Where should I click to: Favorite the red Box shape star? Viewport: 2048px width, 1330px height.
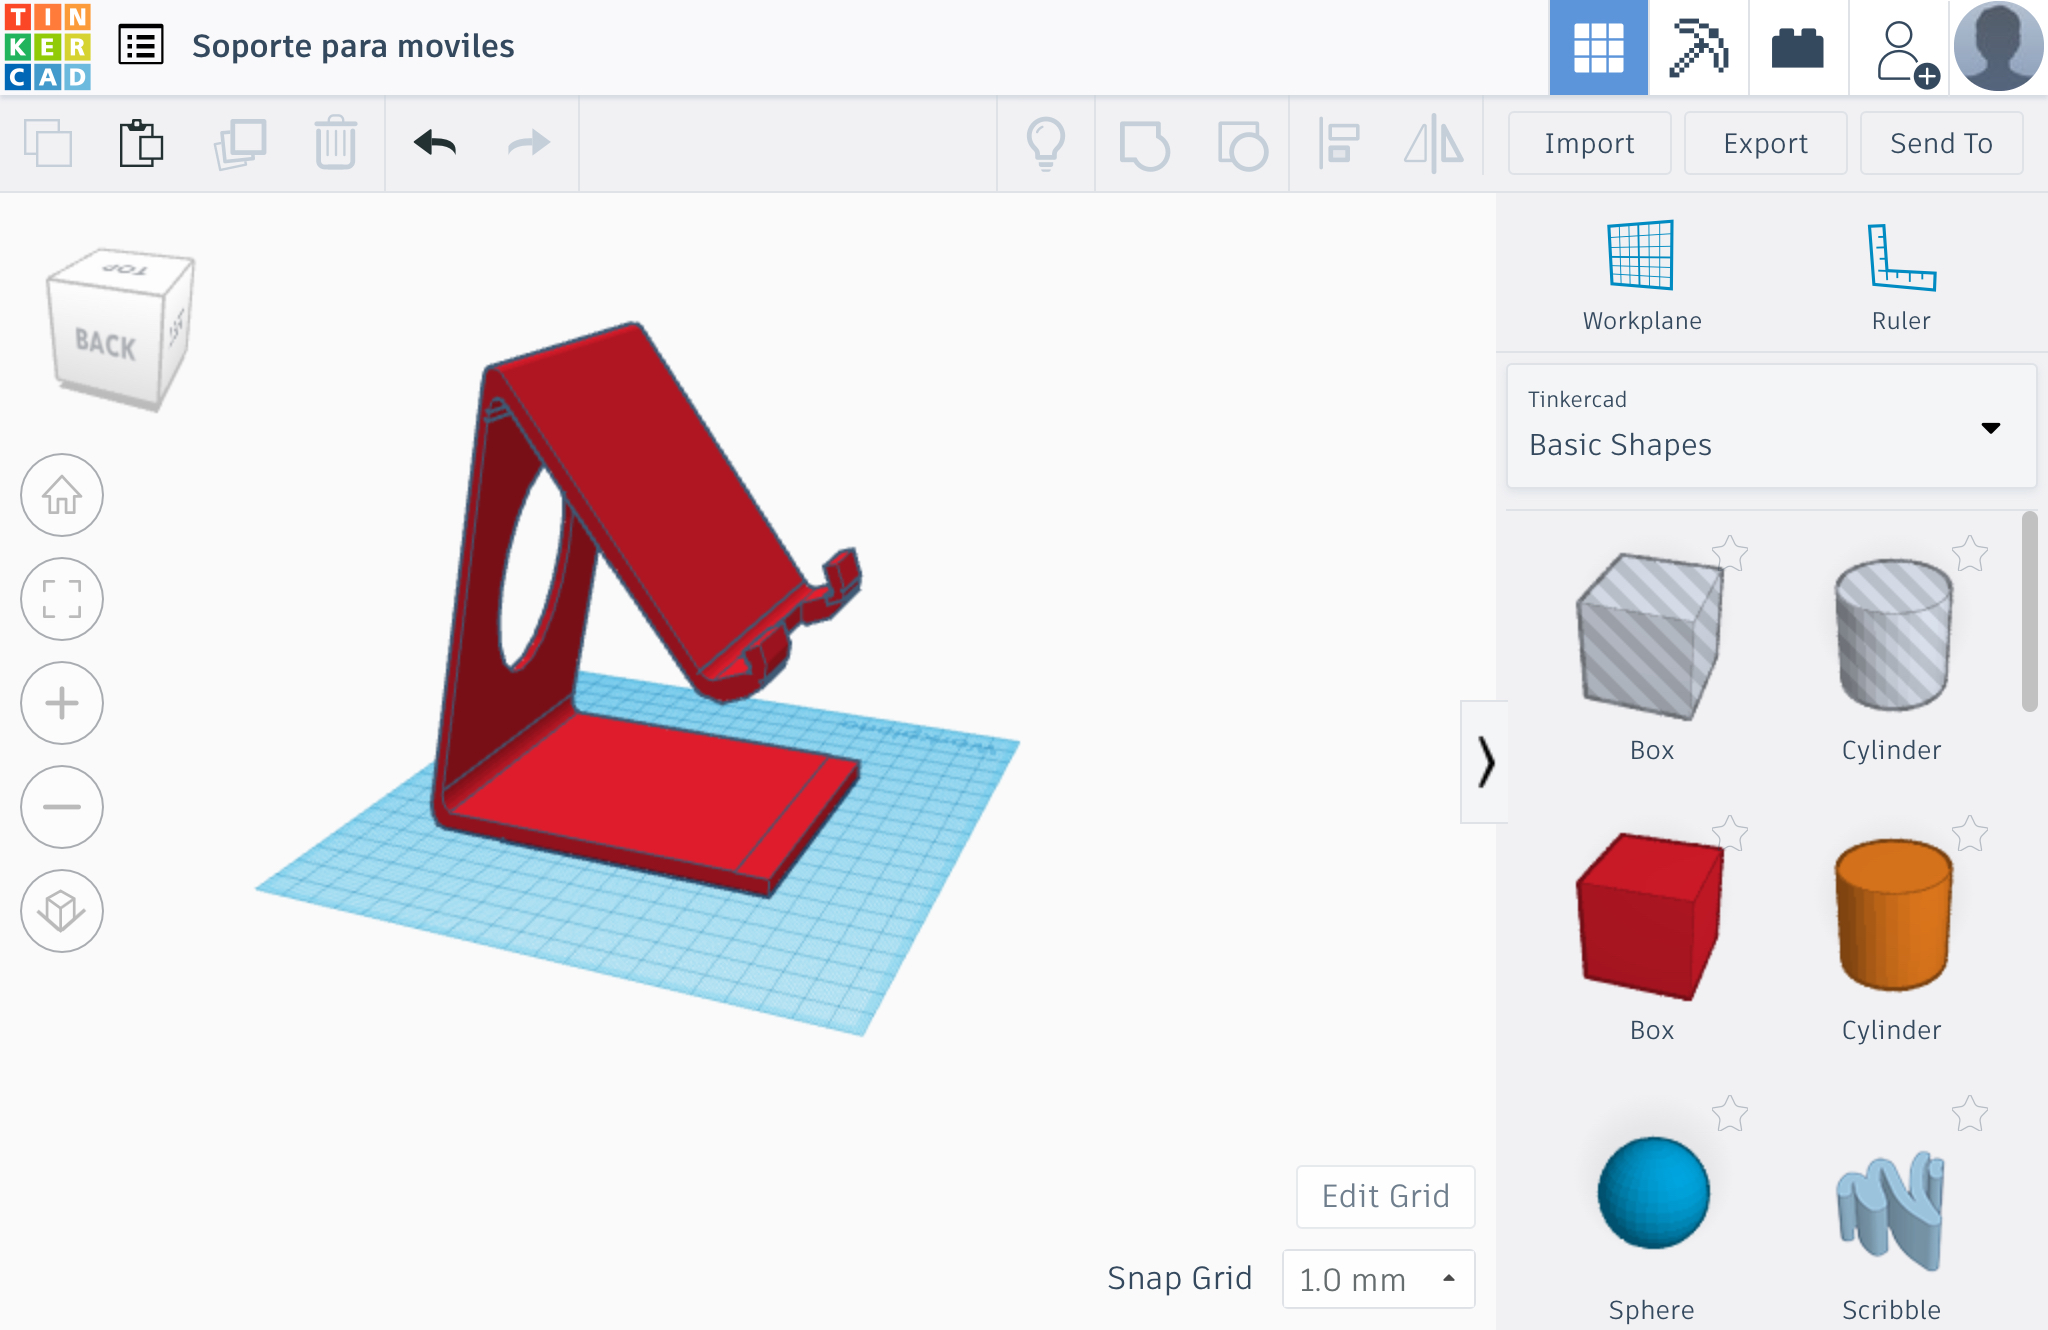1729,833
